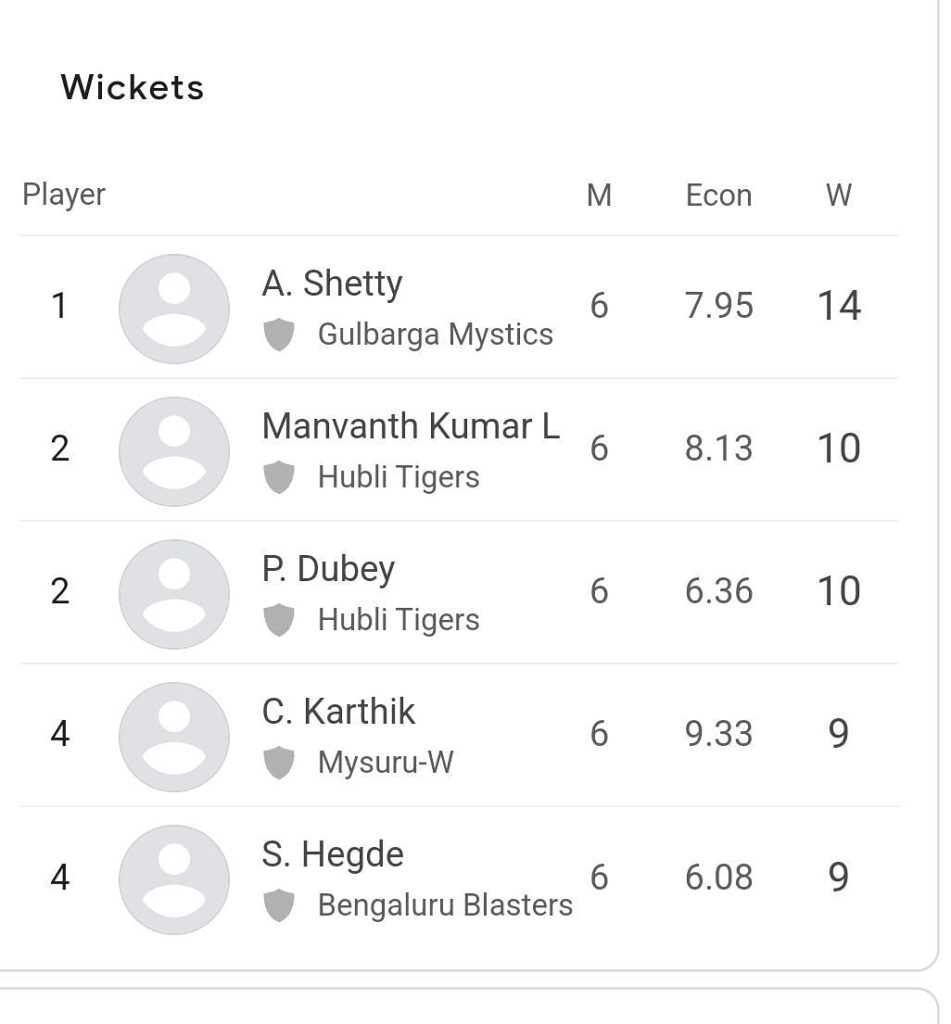Select the W column header
This screenshot has width=951, height=1024.
click(x=841, y=195)
